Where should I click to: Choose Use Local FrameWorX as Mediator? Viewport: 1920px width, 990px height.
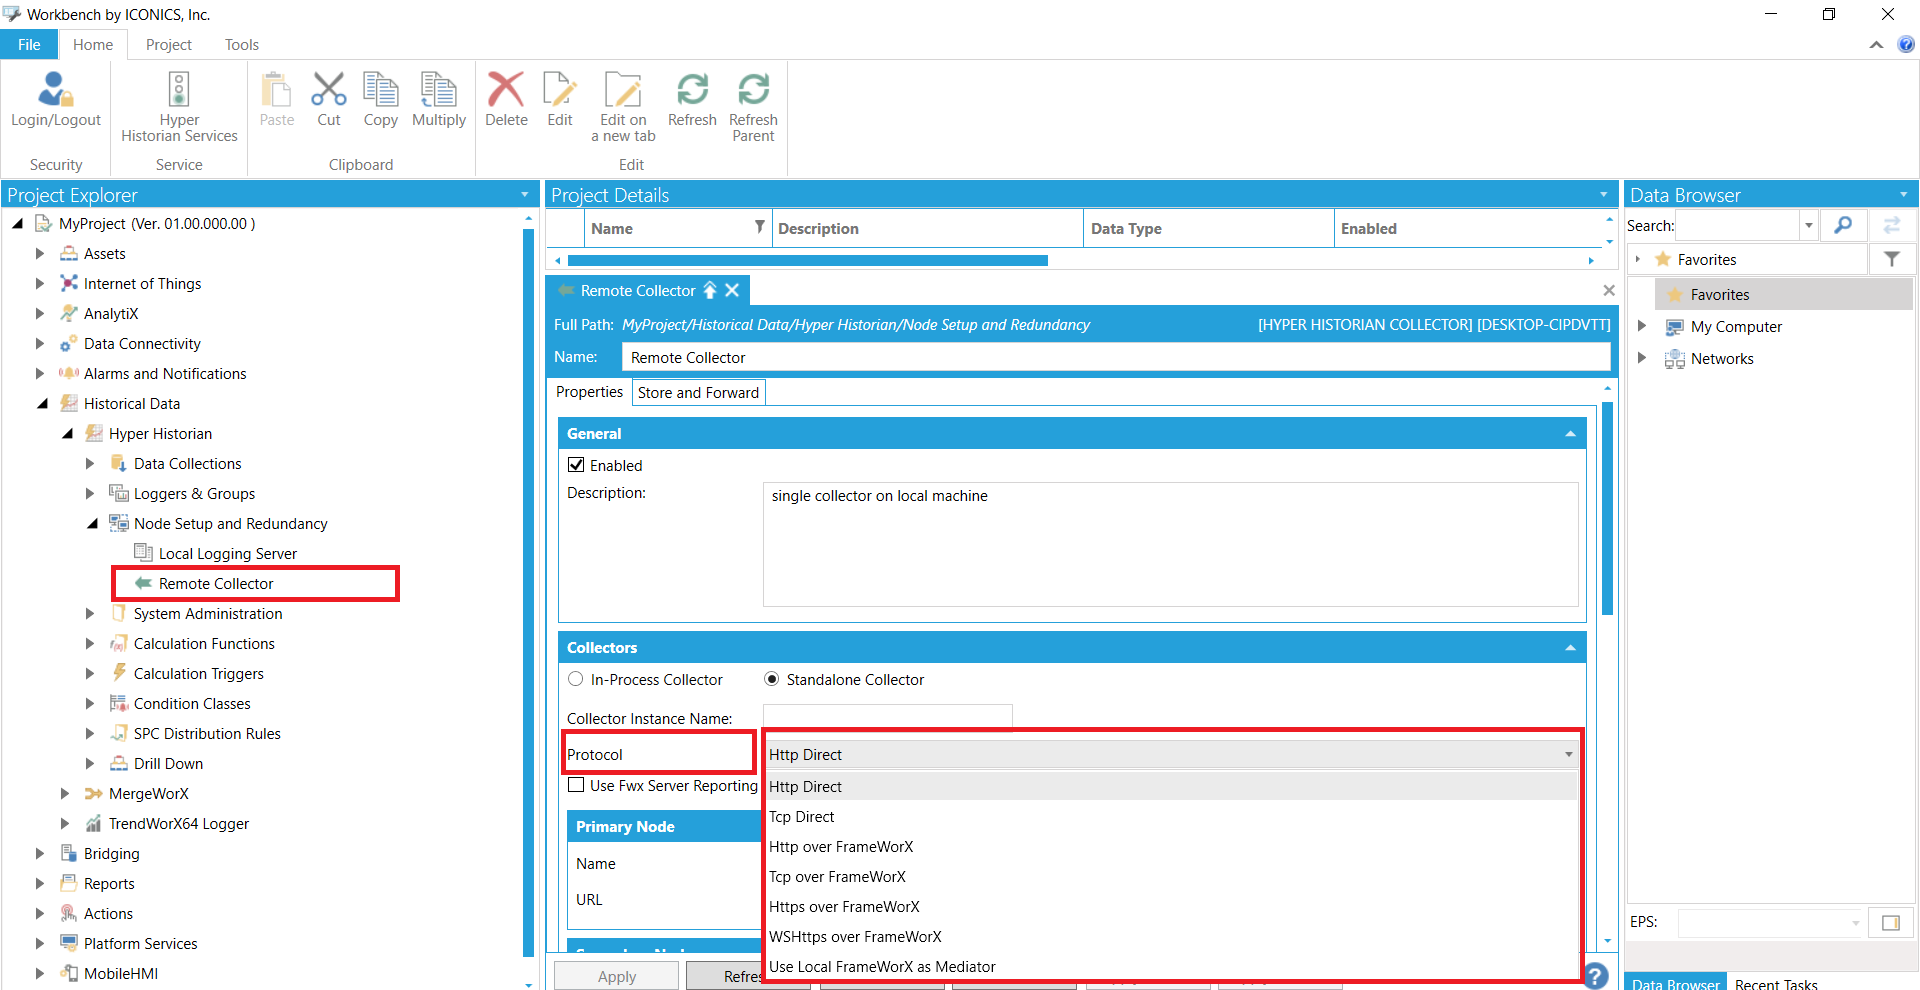1171,967
